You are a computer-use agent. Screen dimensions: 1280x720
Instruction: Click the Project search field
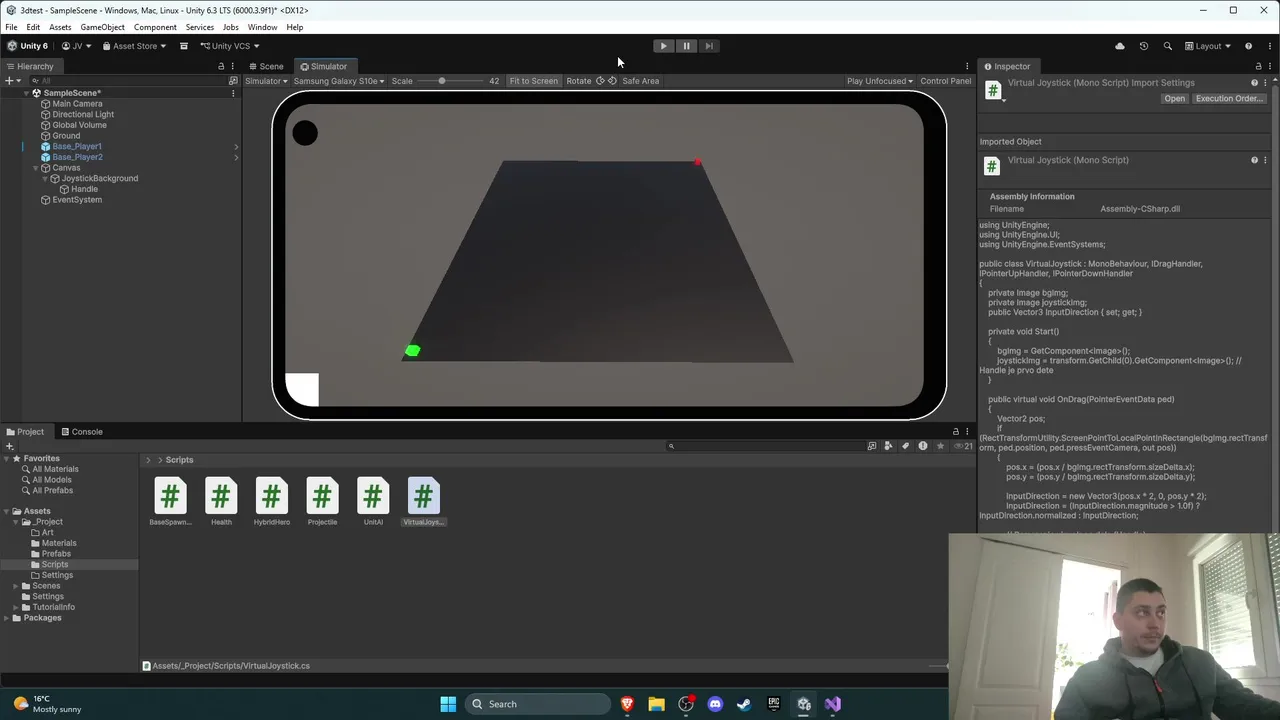[764, 446]
